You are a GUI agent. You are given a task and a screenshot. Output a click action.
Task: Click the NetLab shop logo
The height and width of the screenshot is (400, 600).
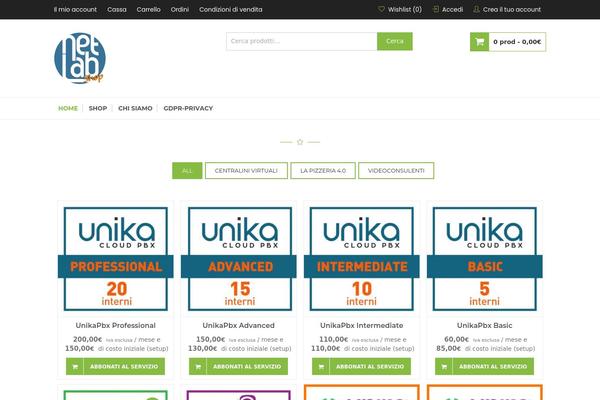tap(80, 58)
